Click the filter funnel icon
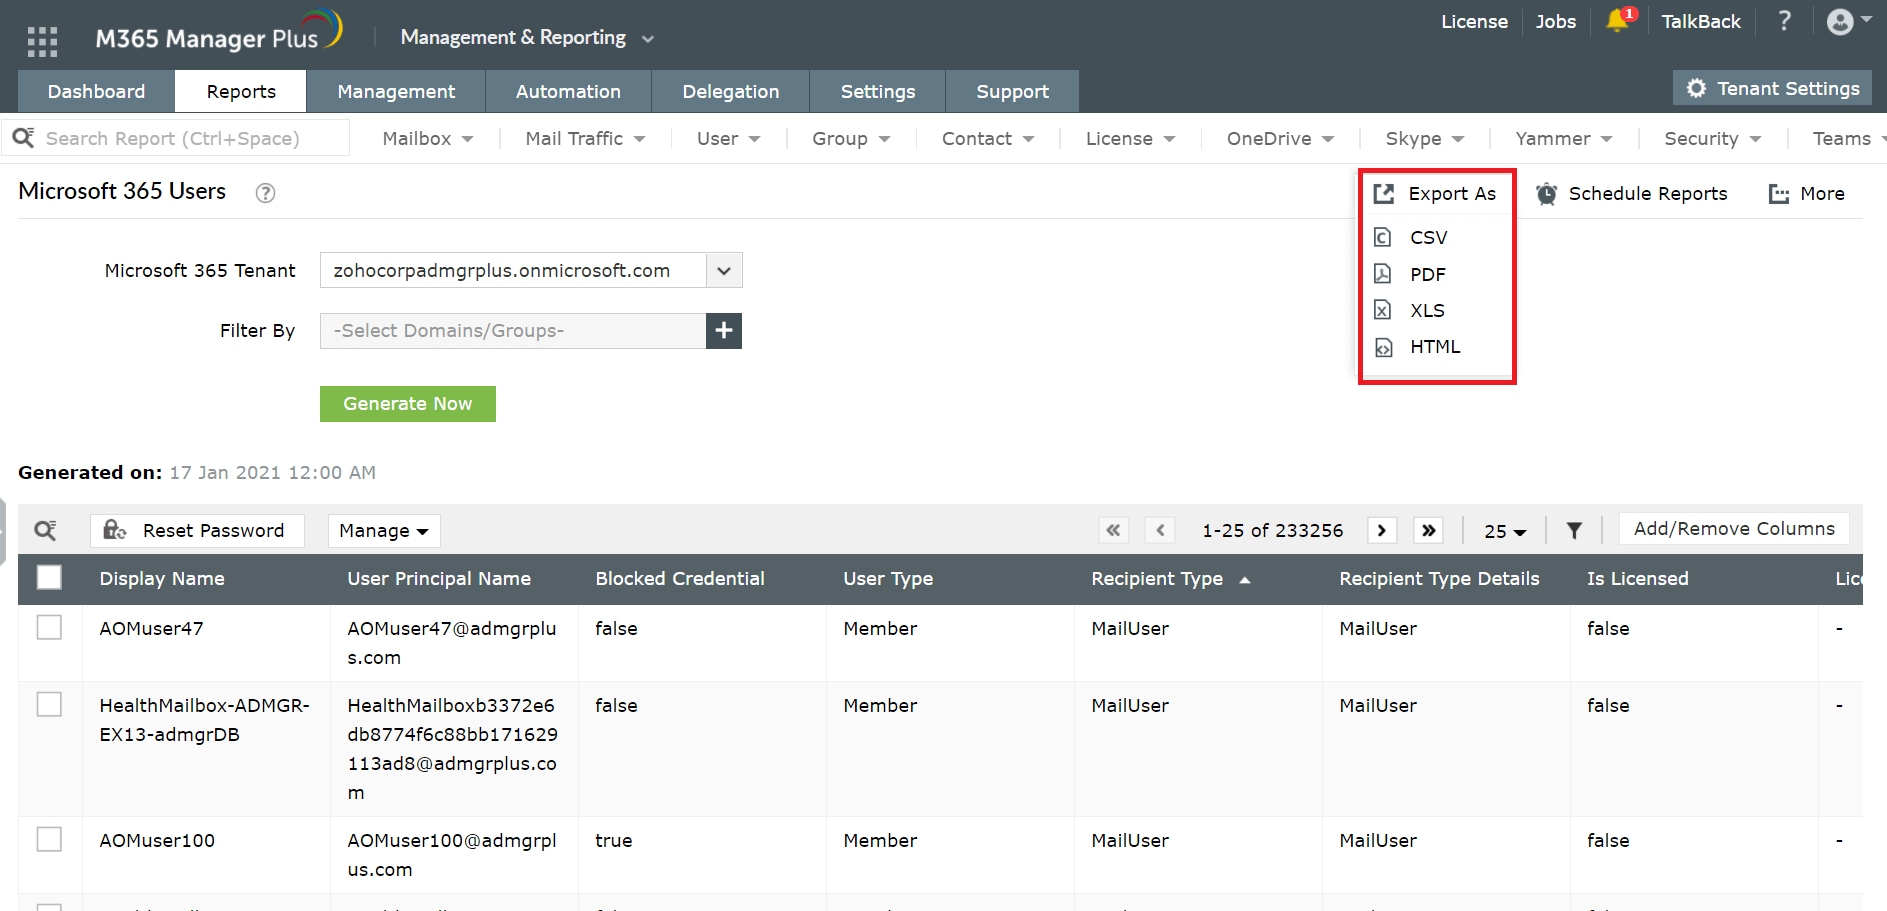This screenshot has height=911, width=1887. click(x=1574, y=530)
